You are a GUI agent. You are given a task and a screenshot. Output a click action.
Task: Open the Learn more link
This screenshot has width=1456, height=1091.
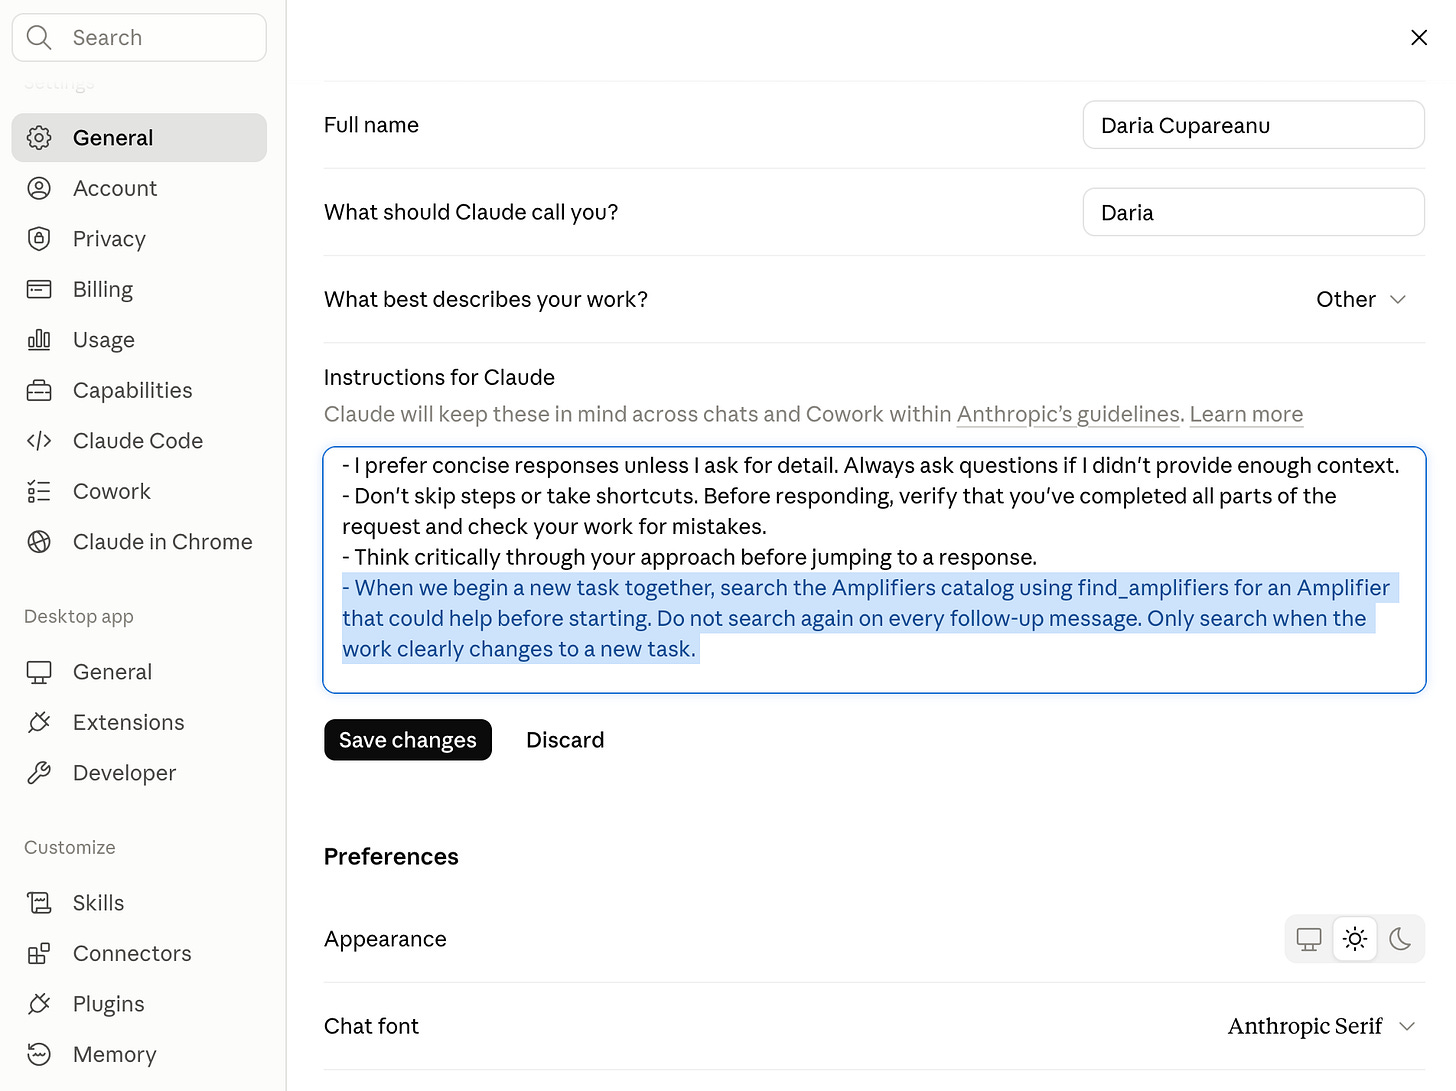[1246, 414]
